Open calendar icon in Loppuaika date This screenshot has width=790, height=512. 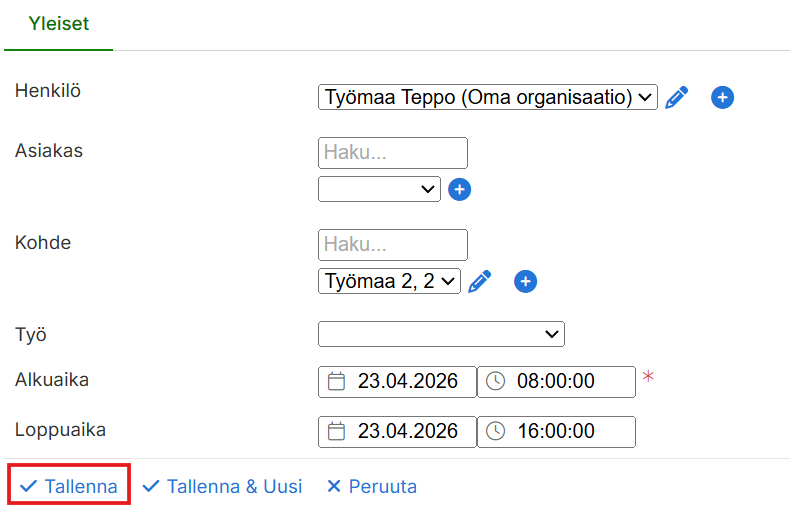(337, 431)
